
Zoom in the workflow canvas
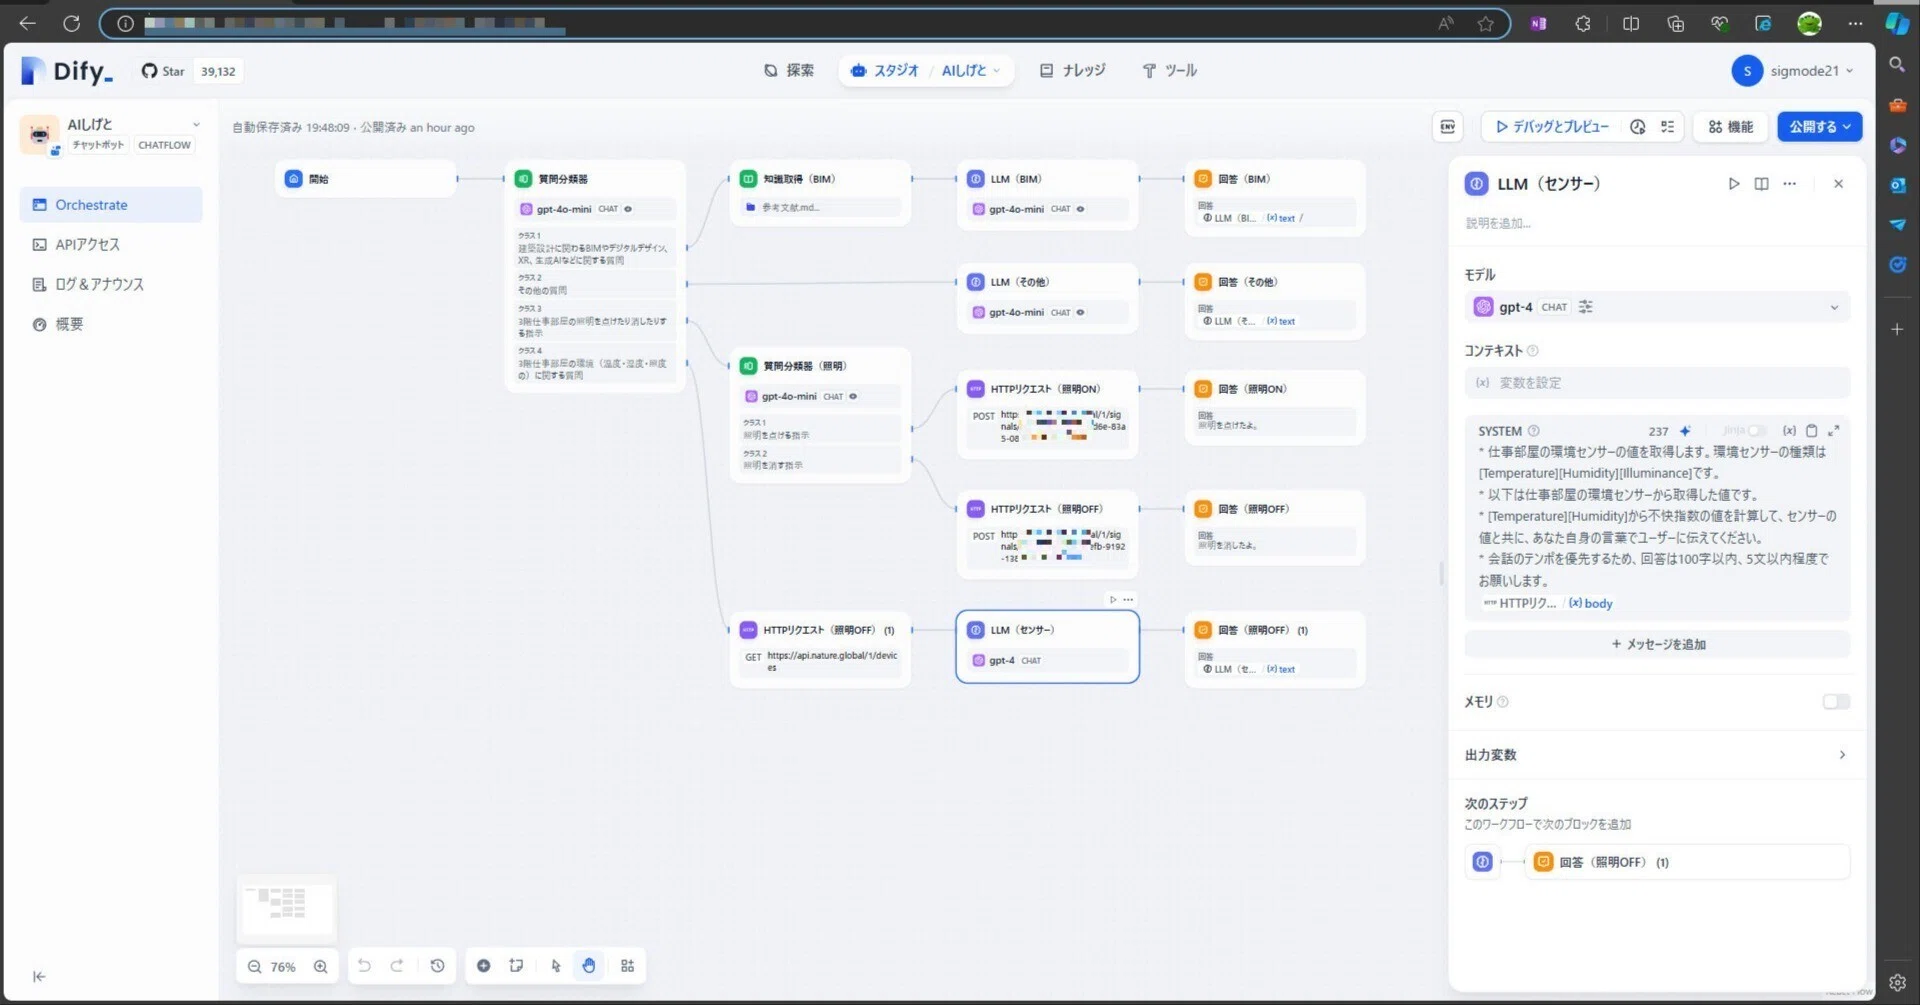tap(320, 966)
